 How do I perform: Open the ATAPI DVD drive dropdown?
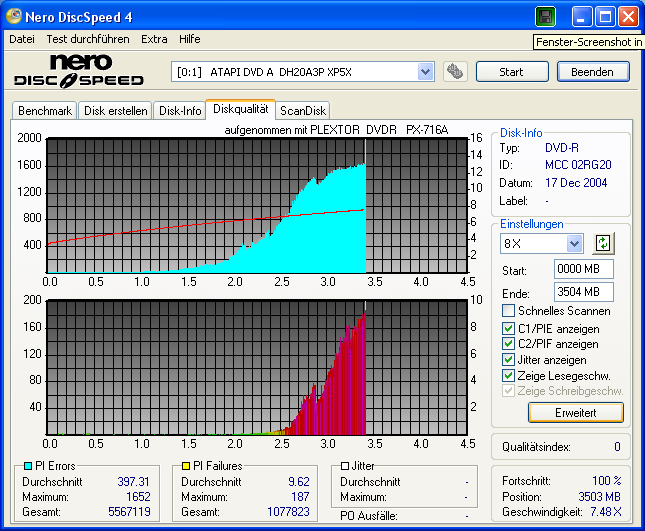tap(425, 72)
